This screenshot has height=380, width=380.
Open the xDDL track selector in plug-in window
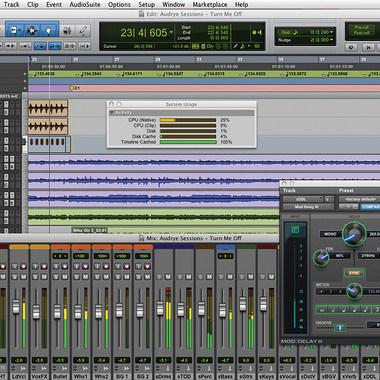pyautogui.click(x=303, y=199)
